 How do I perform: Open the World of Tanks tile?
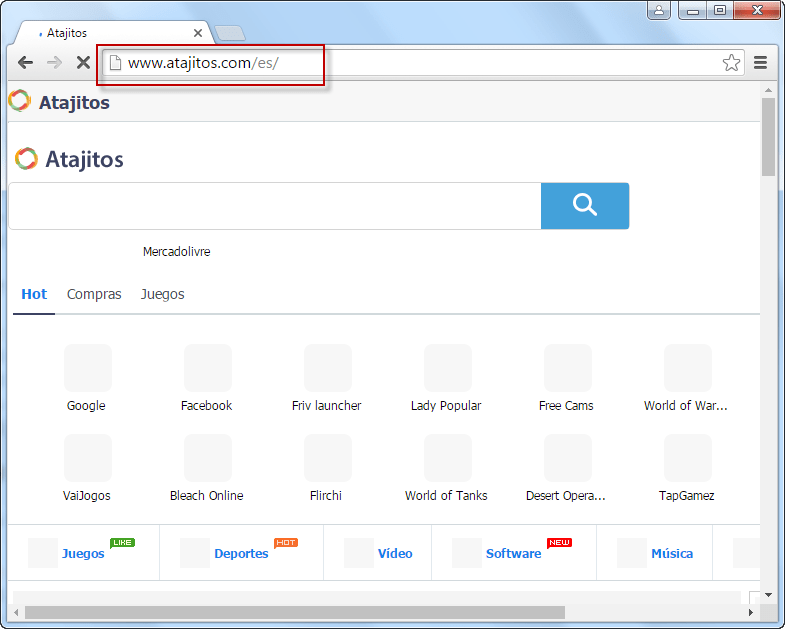(x=447, y=468)
